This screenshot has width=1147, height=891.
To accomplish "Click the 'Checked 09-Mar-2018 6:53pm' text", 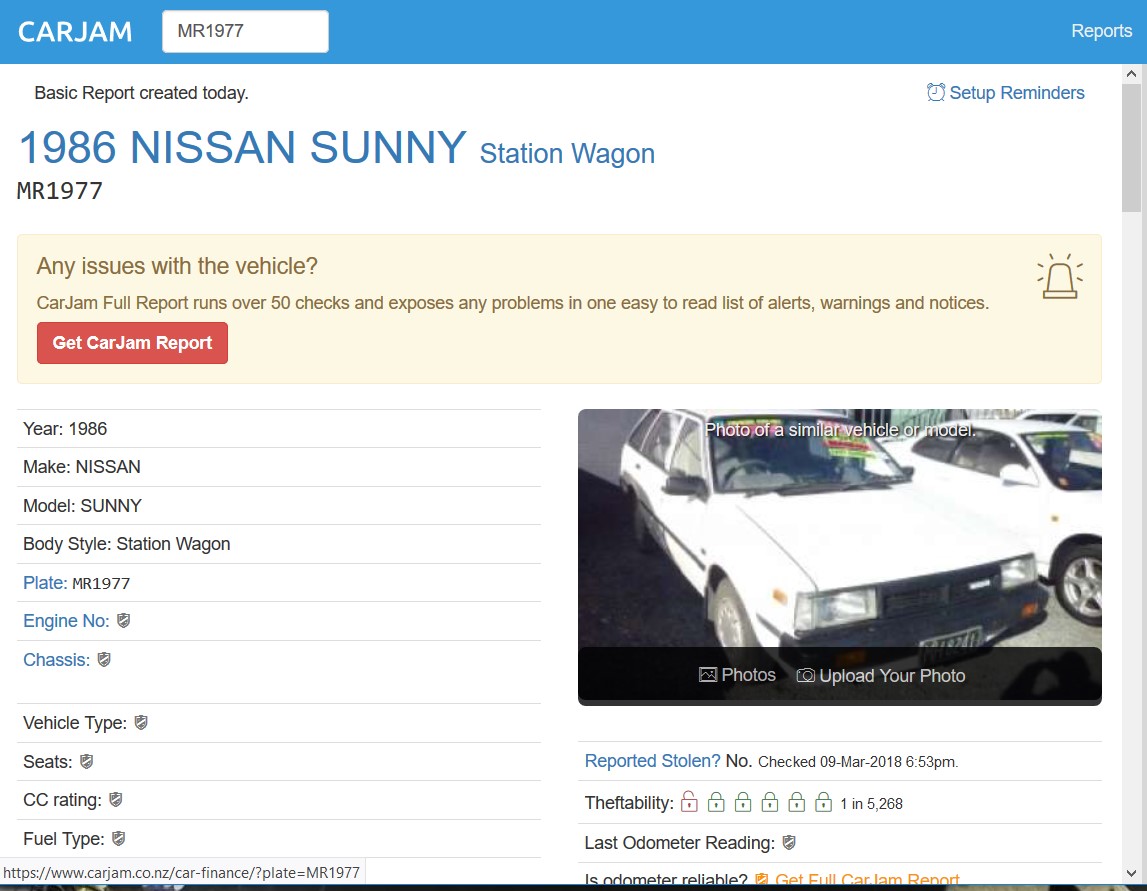I will 858,762.
